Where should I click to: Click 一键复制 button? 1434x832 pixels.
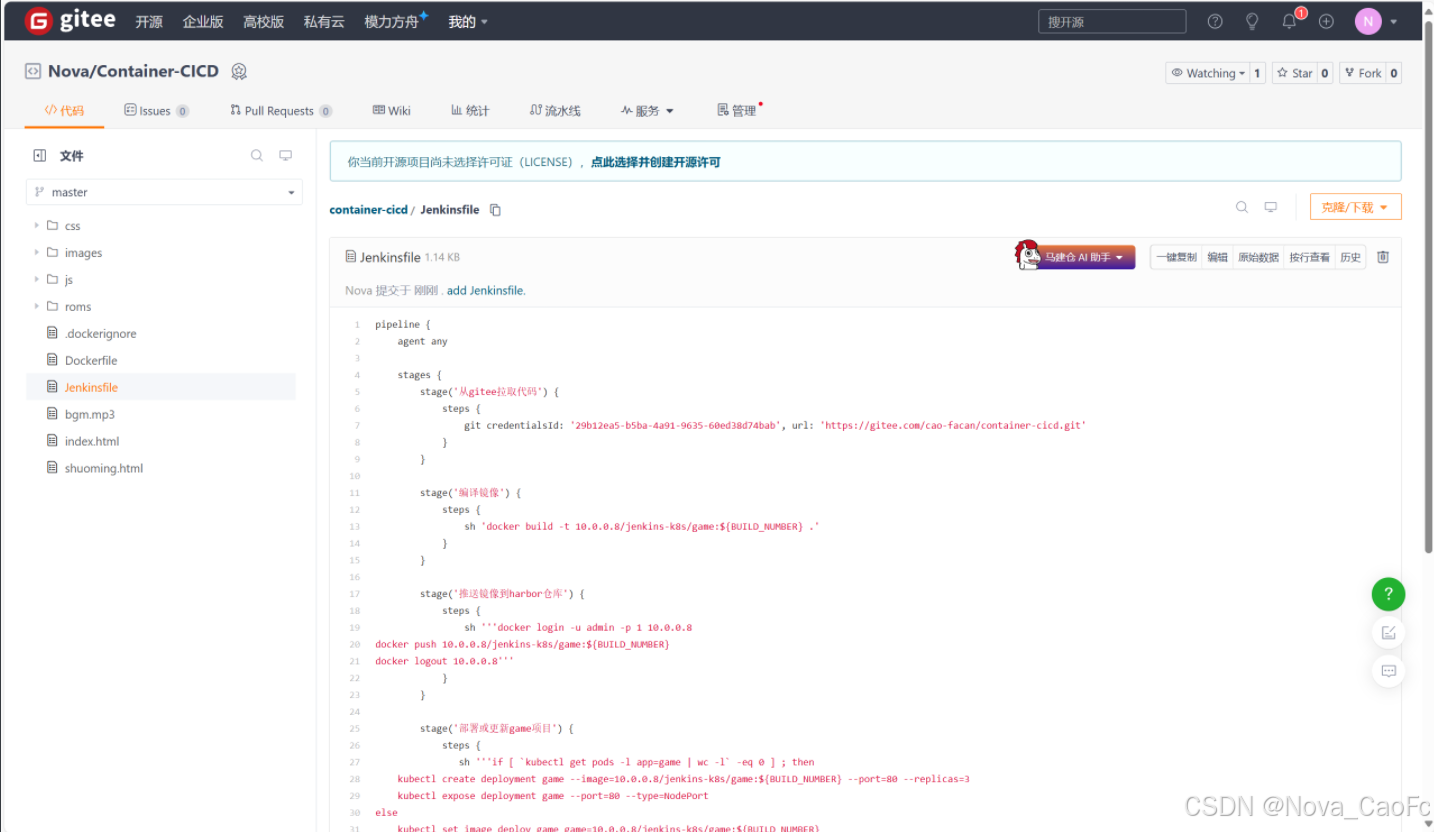(x=1175, y=257)
